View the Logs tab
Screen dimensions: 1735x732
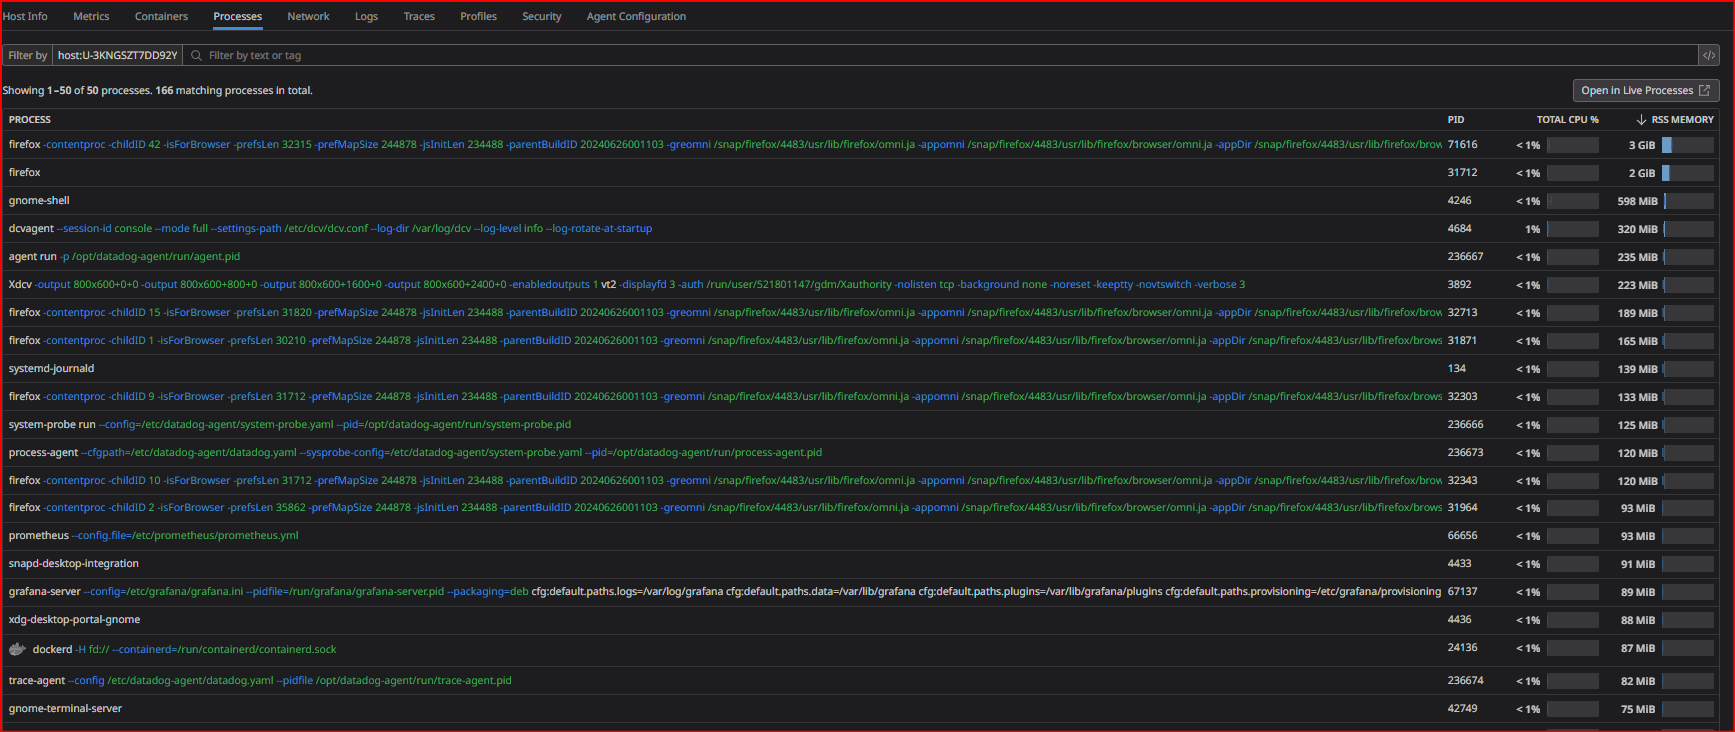click(366, 17)
